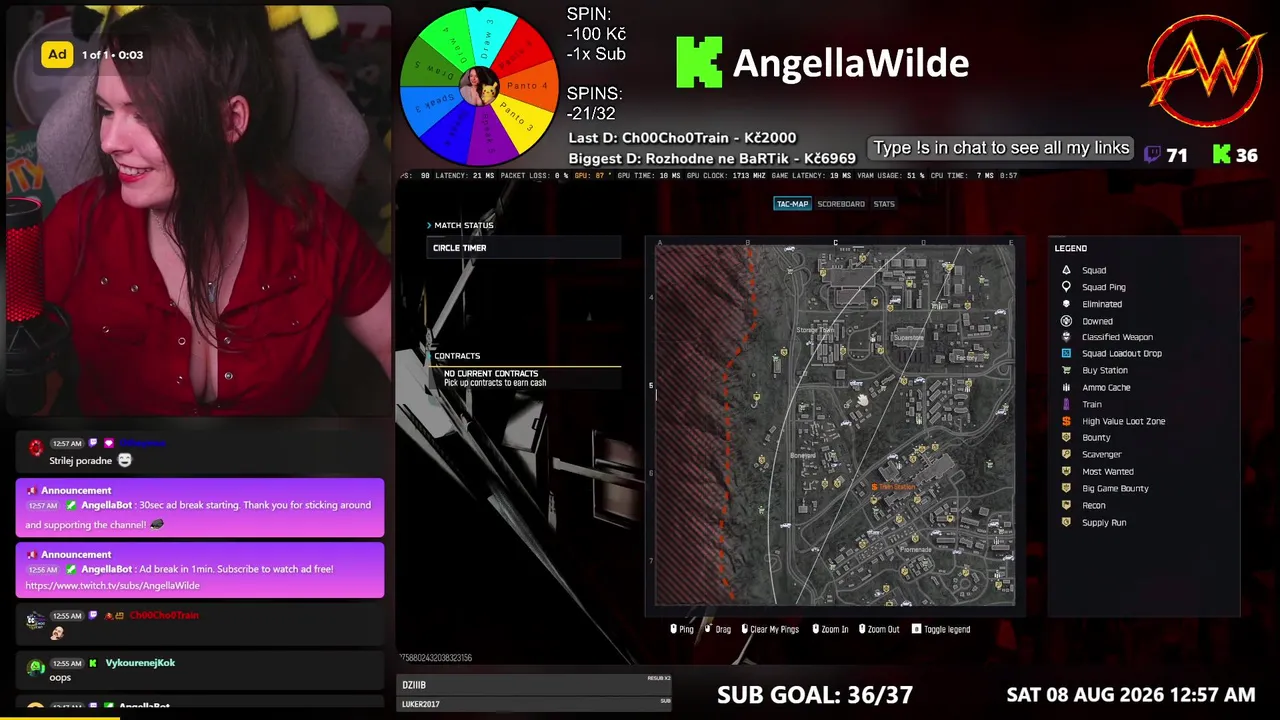Image resolution: width=1280 pixels, height=720 pixels.
Task: Click the green Kick viewer count icon
Action: click(x=1221, y=155)
